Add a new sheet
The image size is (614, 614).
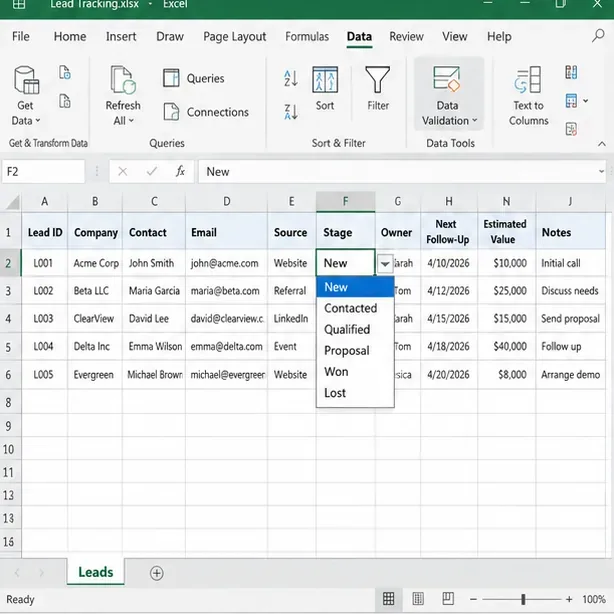[x=157, y=573]
